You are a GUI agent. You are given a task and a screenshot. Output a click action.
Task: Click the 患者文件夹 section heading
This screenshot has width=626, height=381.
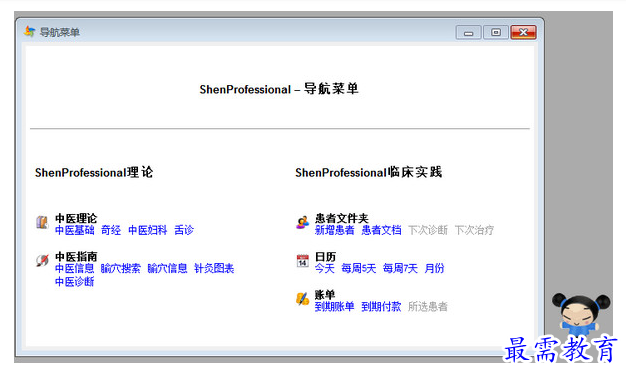[x=341, y=218]
